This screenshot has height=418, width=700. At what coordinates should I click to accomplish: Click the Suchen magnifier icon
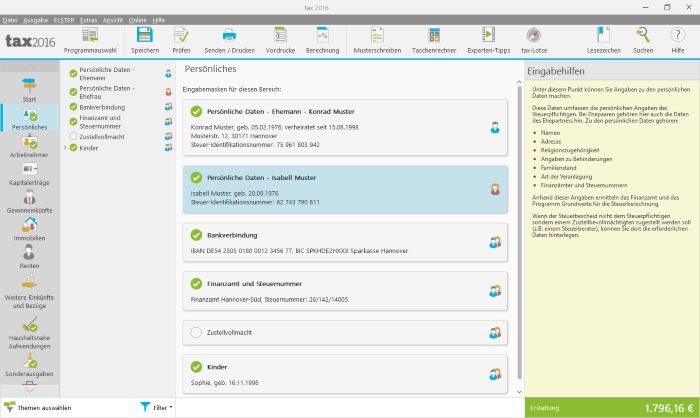click(x=643, y=35)
